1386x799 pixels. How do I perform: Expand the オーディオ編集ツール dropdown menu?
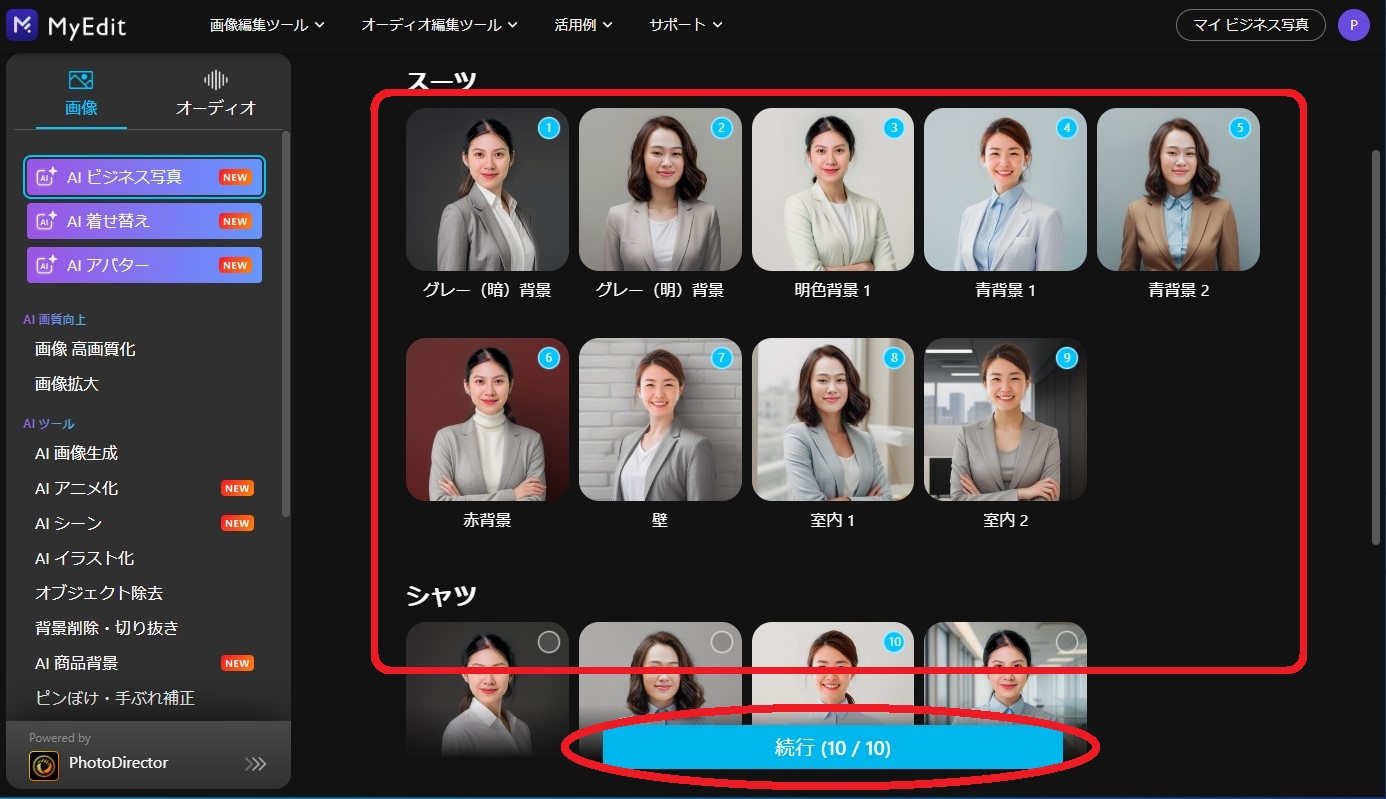tap(439, 25)
